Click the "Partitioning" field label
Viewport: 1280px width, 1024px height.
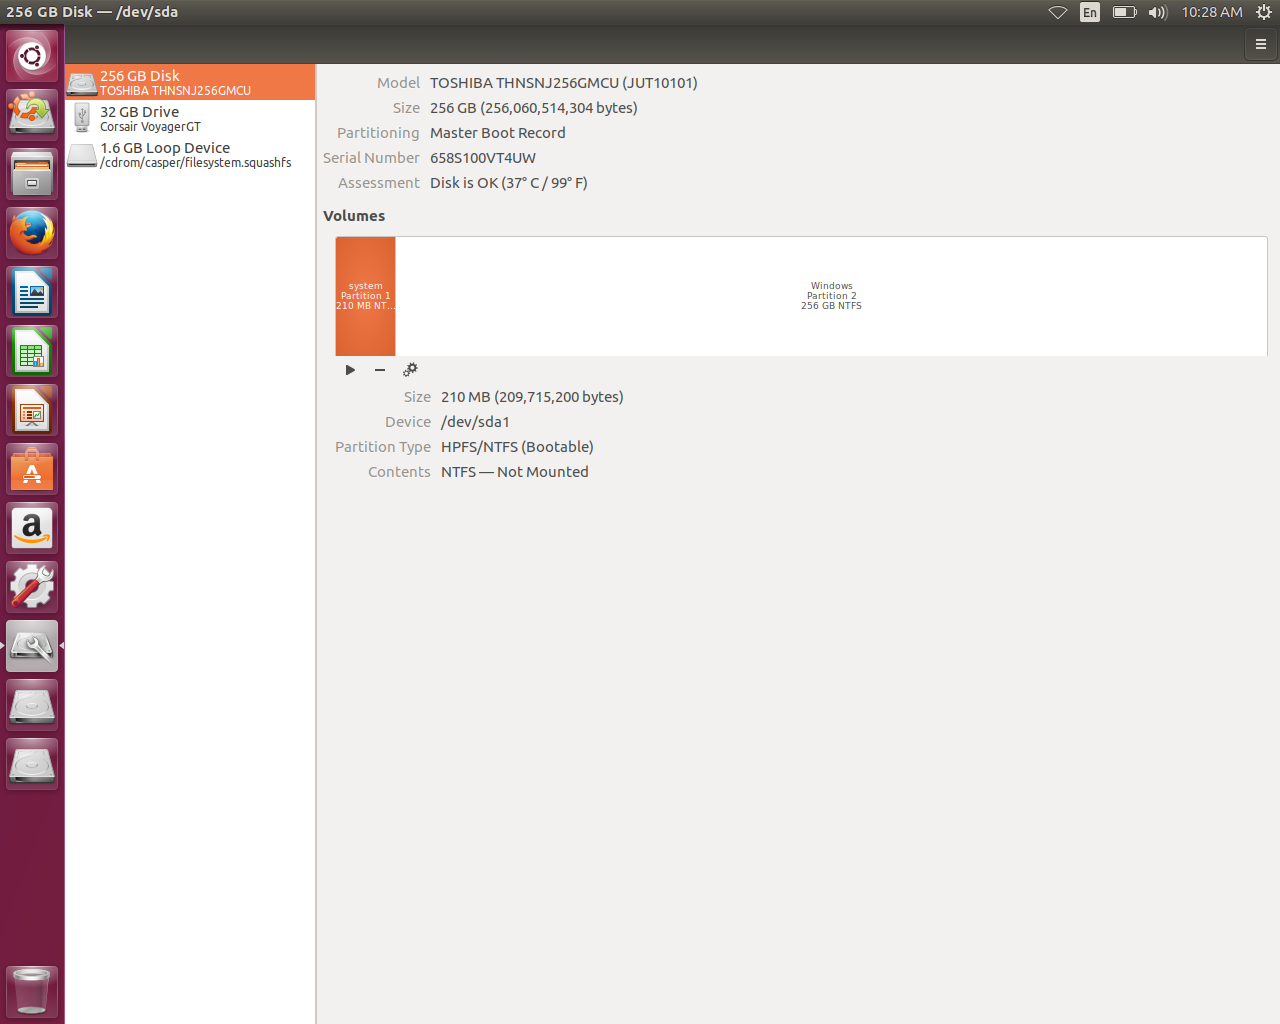(378, 133)
